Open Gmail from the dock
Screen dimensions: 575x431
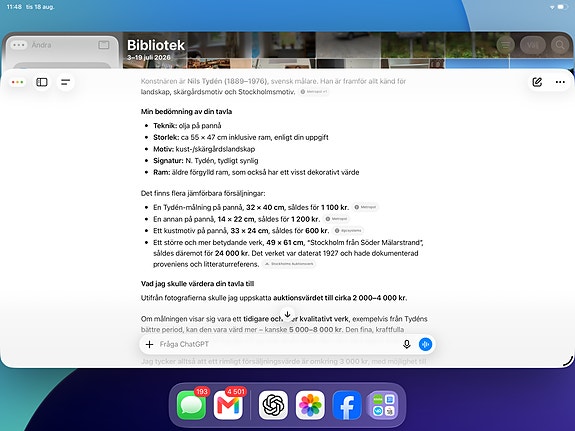pyautogui.click(x=228, y=405)
